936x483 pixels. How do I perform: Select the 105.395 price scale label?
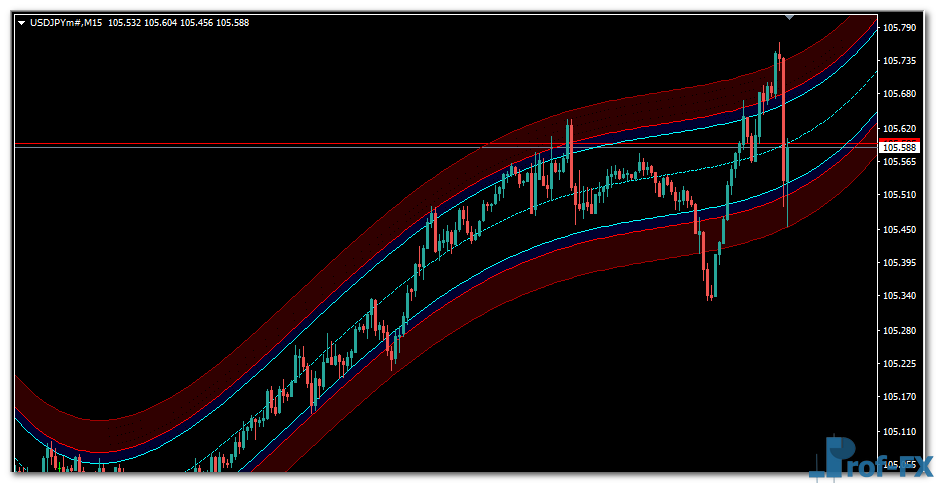coord(900,262)
